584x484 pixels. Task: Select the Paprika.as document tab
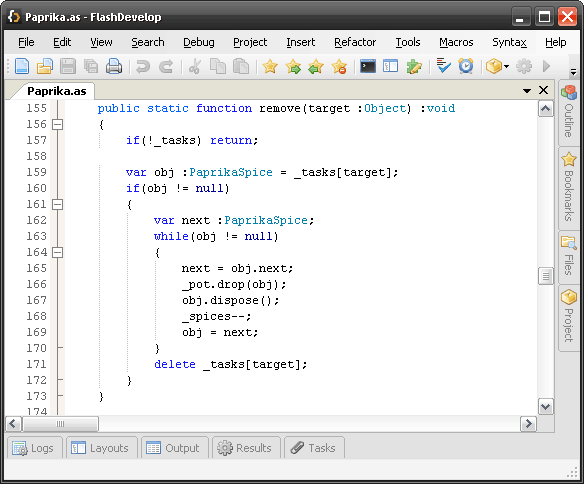57,91
